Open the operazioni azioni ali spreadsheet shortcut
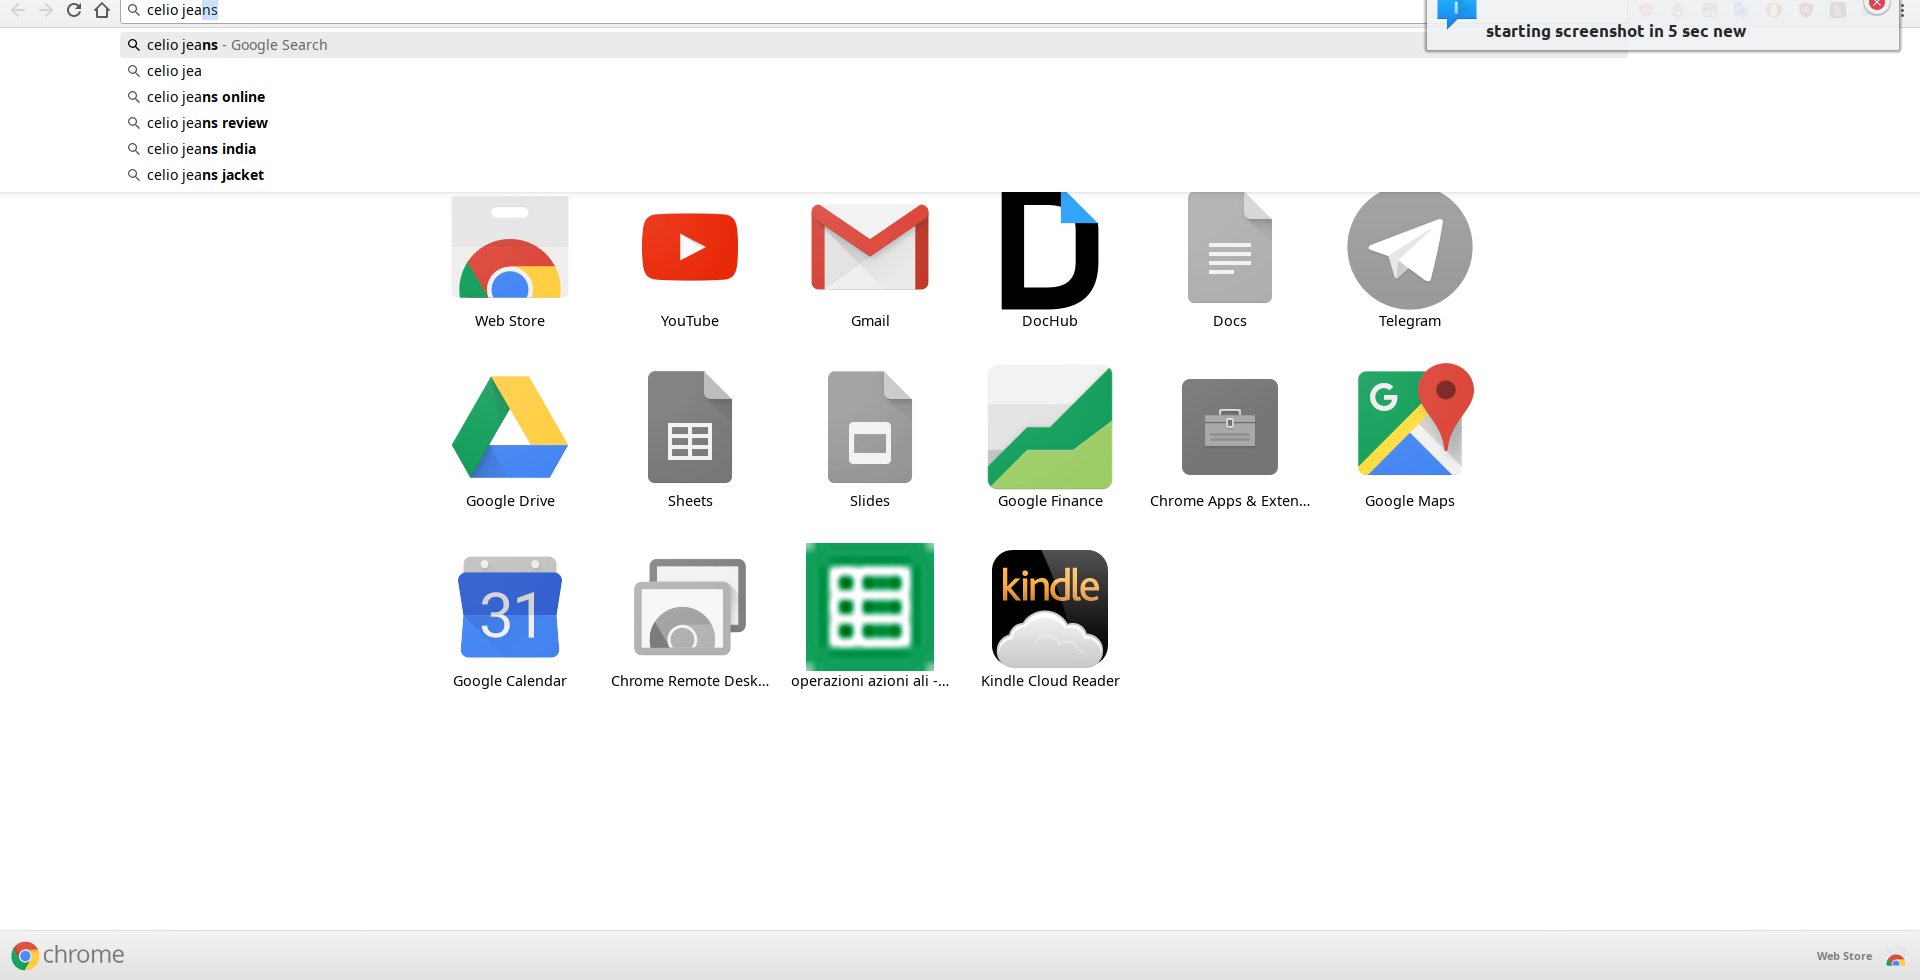 click(x=870, y=607)
